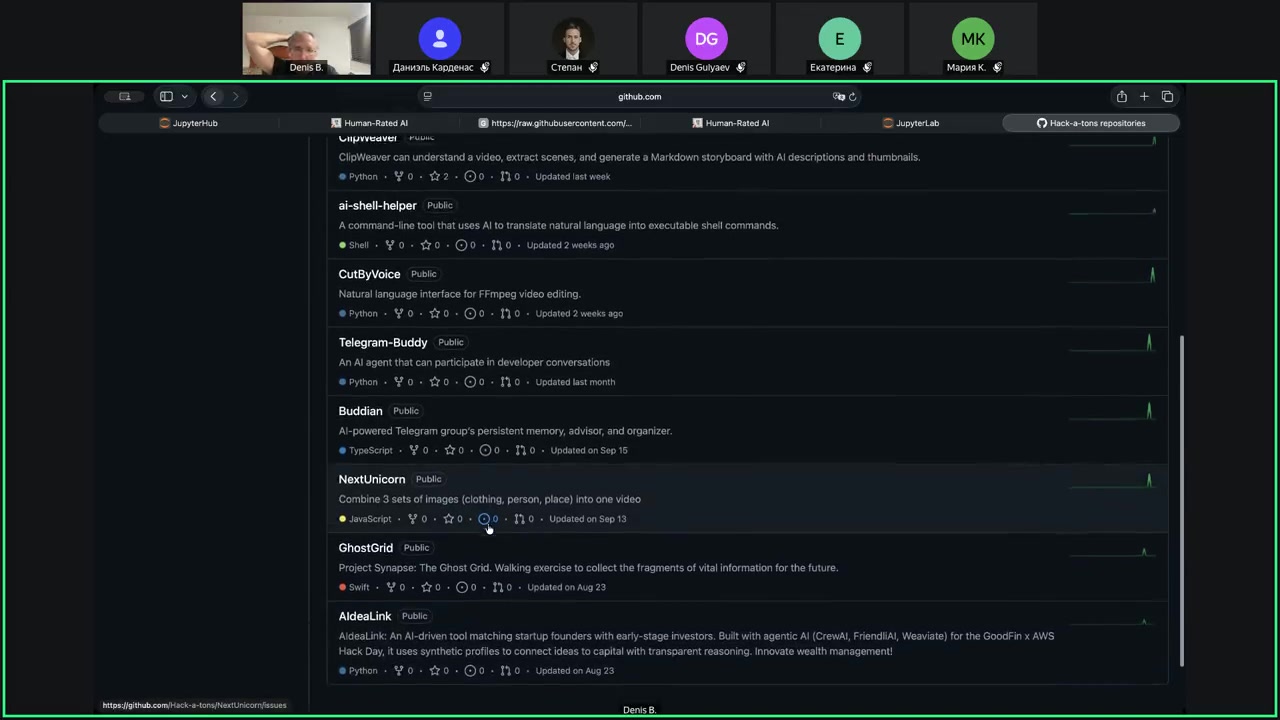Image resolution: width=1280 pixels, height=720 pixels.
Task: Click pull requests icon for AldeaLink
Action: [506, 671]
